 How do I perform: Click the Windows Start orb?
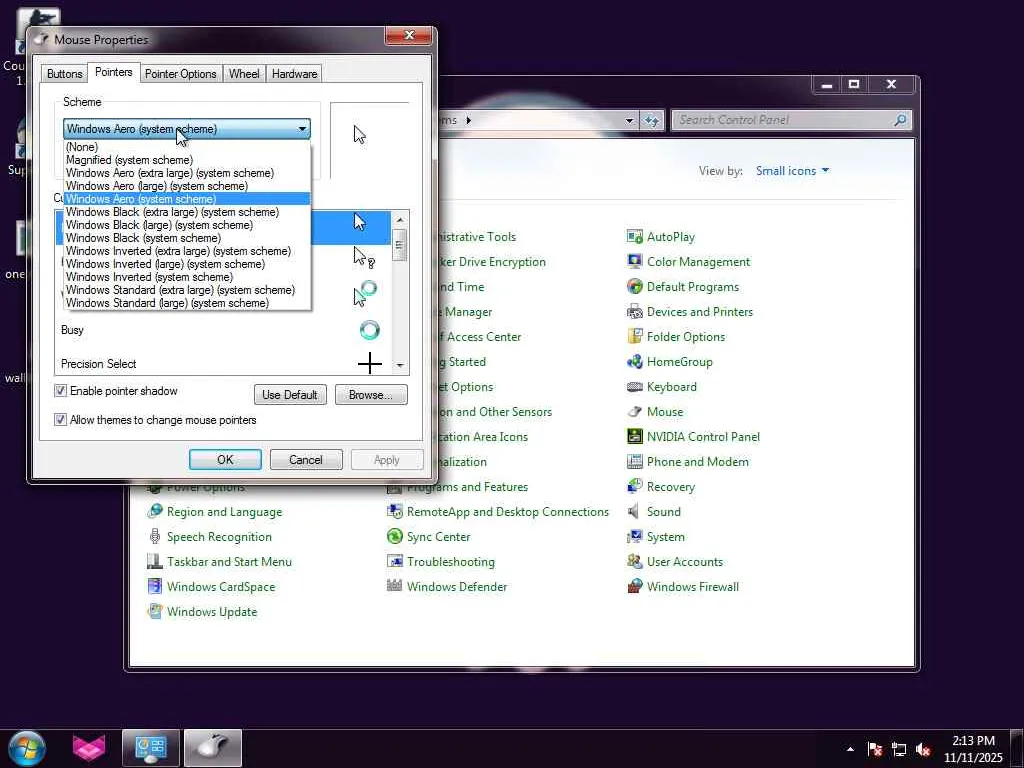(27, 748)
